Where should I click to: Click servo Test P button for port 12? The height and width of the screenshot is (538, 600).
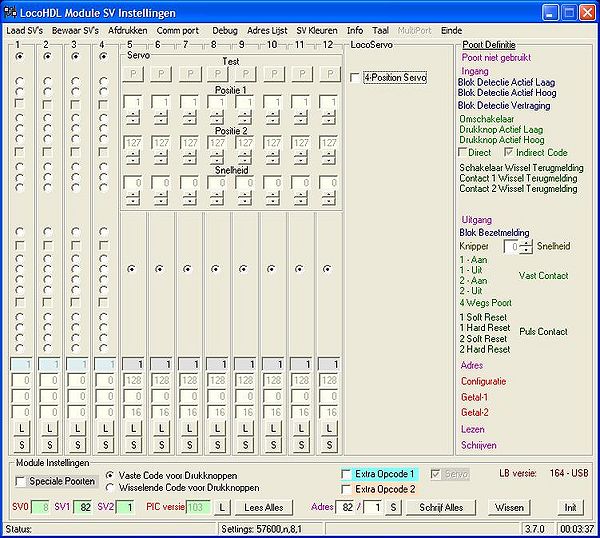tap(330, 74)
